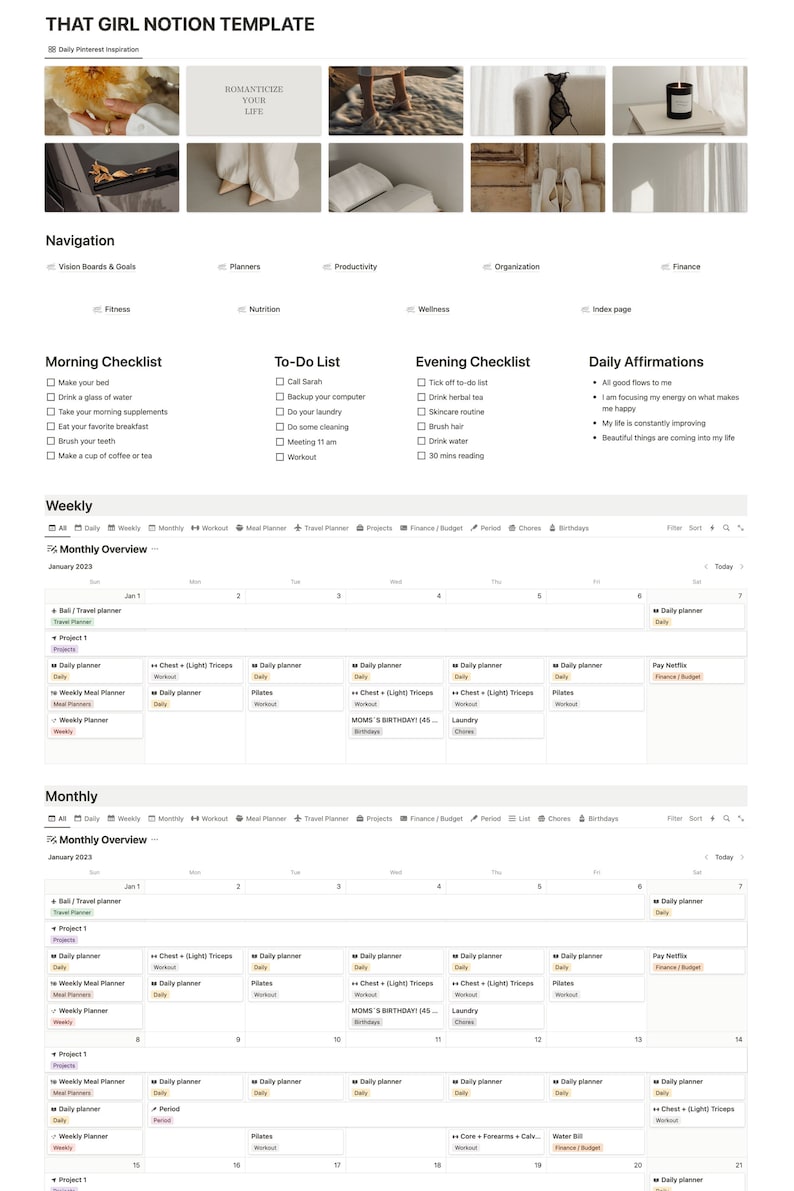This screenshot has width=794, height=1191.
Task: Open 'Pay Netflix' event in Weekly calendar
Action: tap(695, 671)
